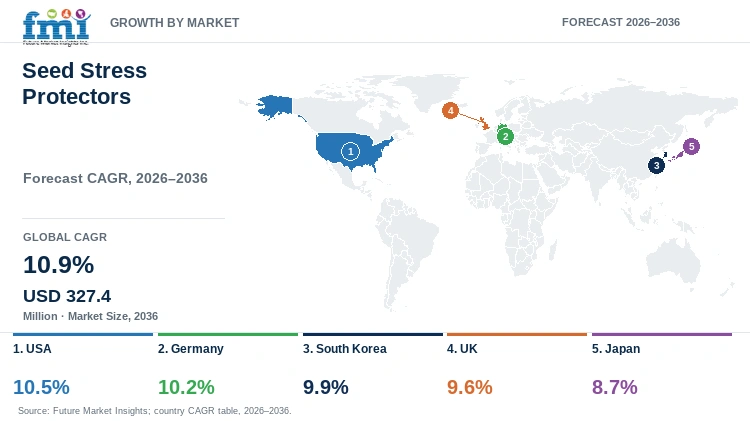Click the '5. Japan' country label
750x421 pixels.
(616, 349)
